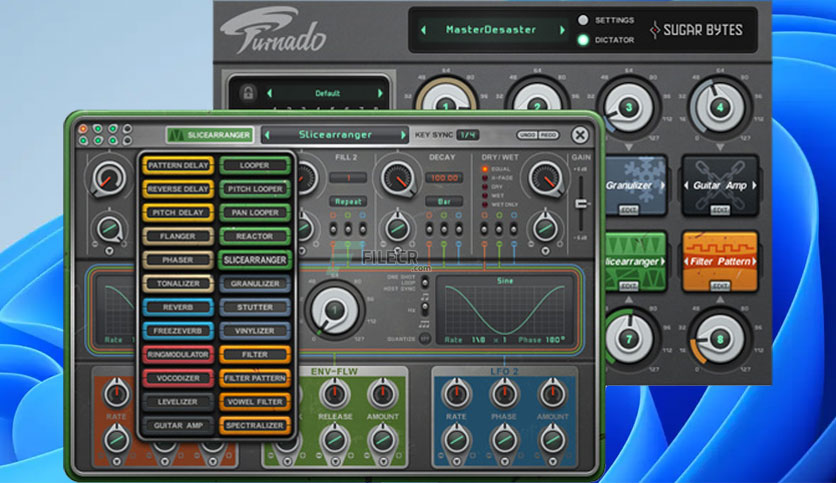Click the Fill 2 value field
Screen dimensions: 836x484
[x=348, y=178]
